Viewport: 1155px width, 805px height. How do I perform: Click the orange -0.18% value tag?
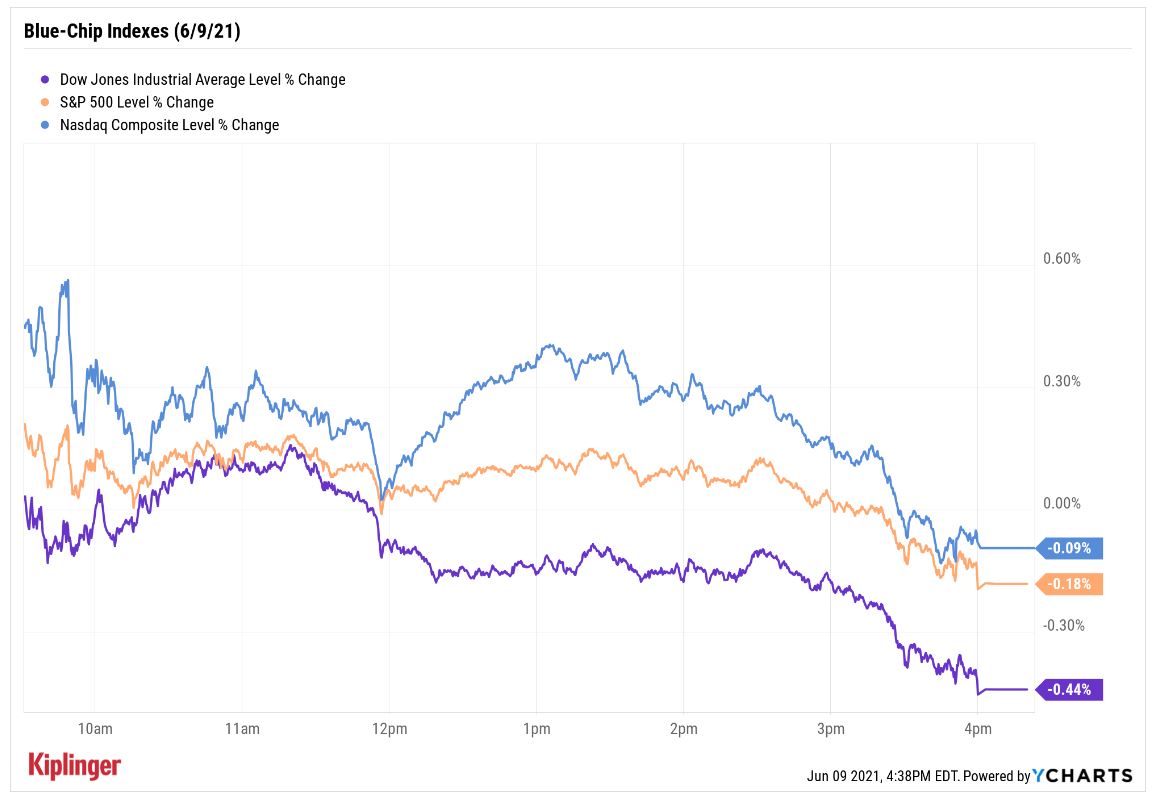tap(1071, 584)
